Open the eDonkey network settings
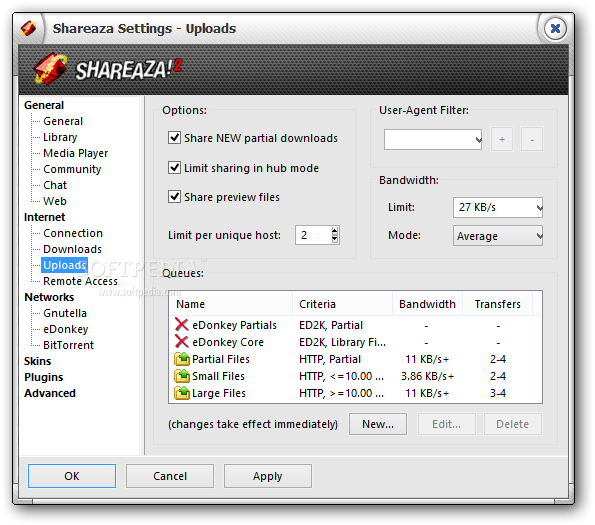595x525 pixels. [x=65, y=329]
